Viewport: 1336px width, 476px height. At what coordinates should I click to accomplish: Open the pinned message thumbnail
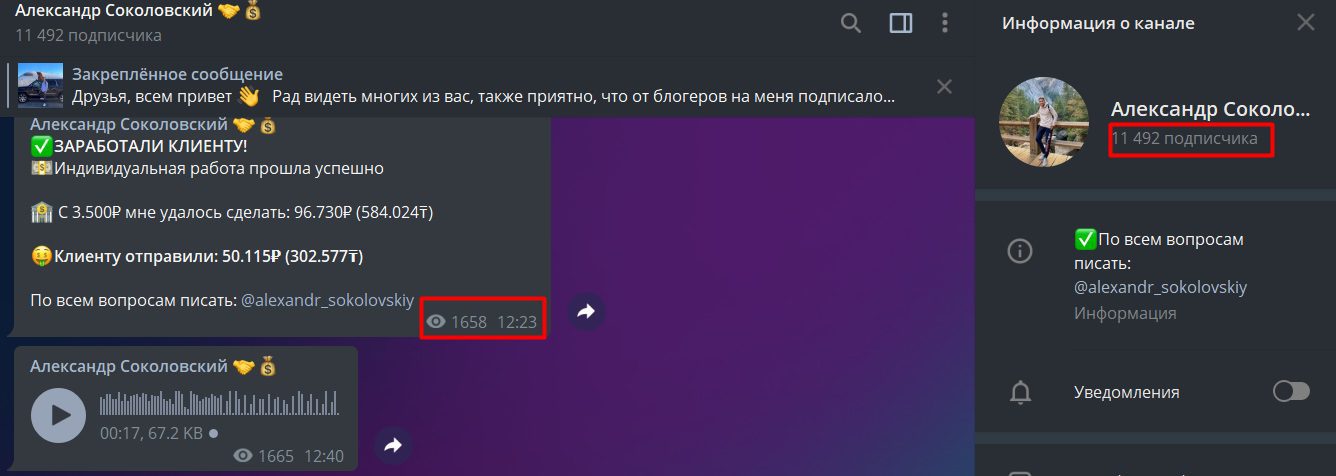coord(41,85)
